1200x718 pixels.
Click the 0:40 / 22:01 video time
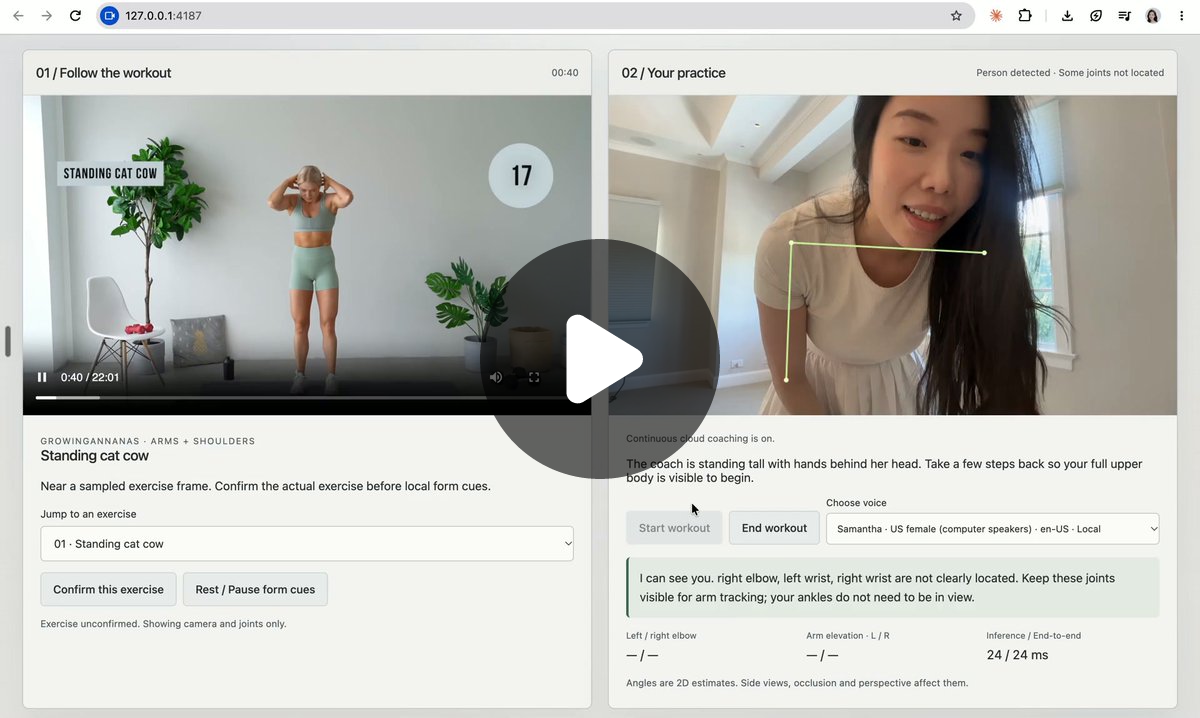pos(90,377)
